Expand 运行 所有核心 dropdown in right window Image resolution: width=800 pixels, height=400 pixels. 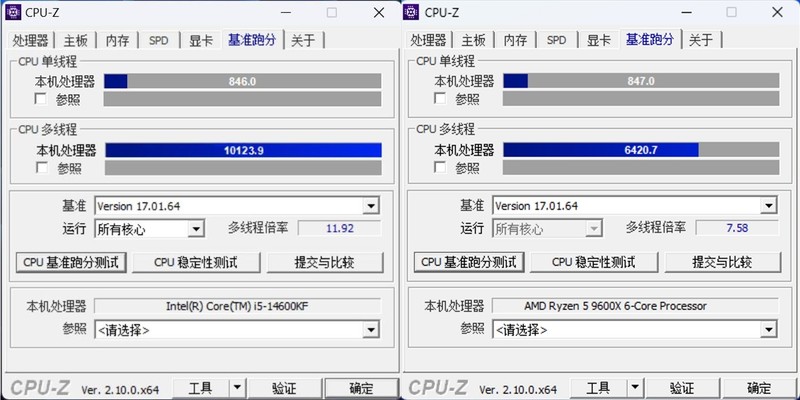[x=593, y=229]
